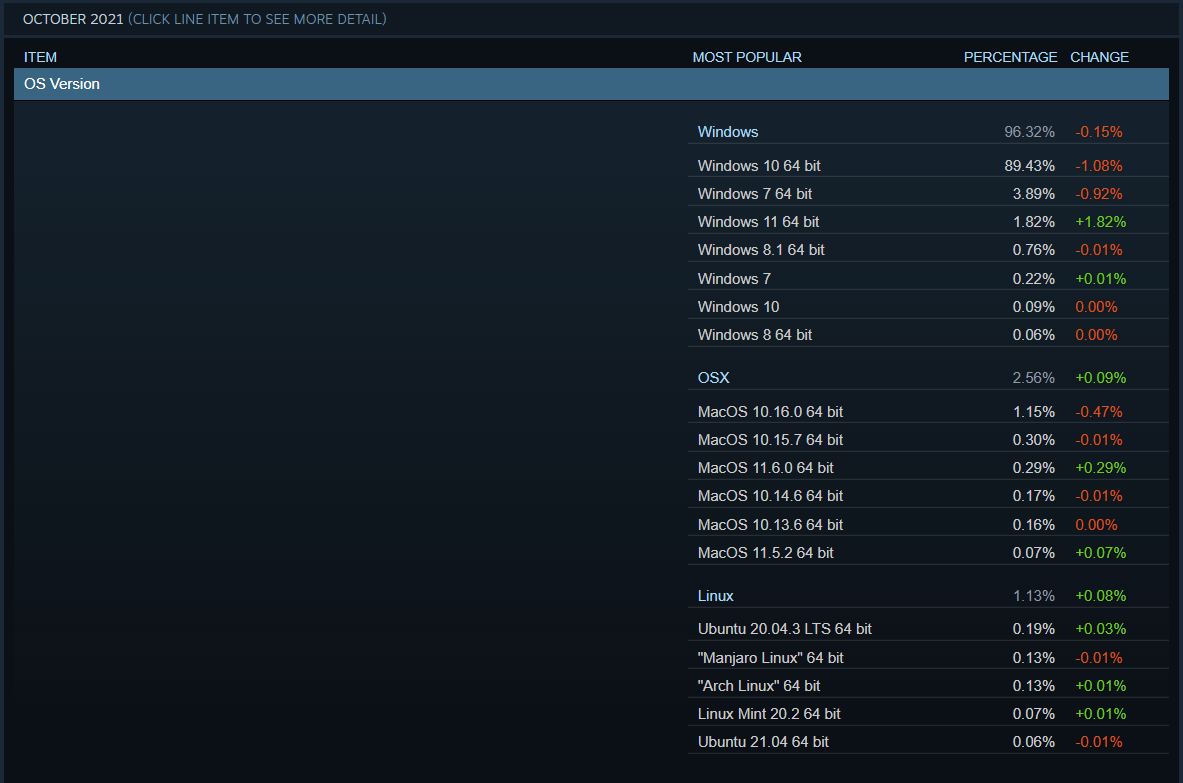The image size is (1183, 783).
Task: Click the MacOS 11.6.0 64 bit row
Action: pyautogui.click(x=928, y=468)
